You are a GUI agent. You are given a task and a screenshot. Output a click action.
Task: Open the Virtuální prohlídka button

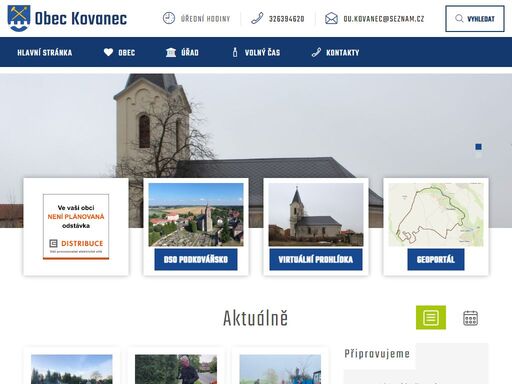(316, 259)
